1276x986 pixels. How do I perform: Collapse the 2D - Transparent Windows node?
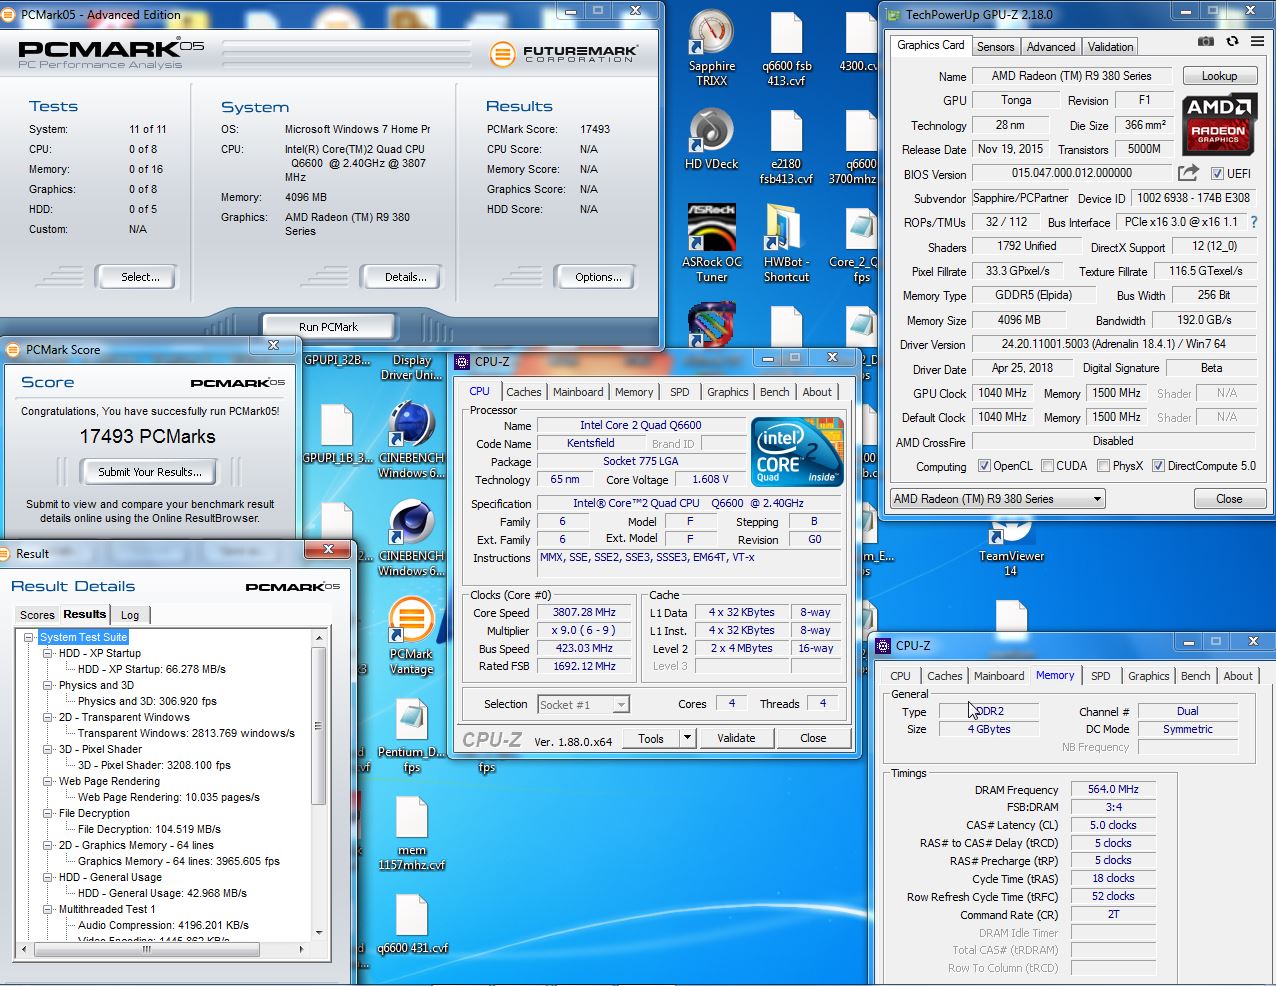(47, 717)
